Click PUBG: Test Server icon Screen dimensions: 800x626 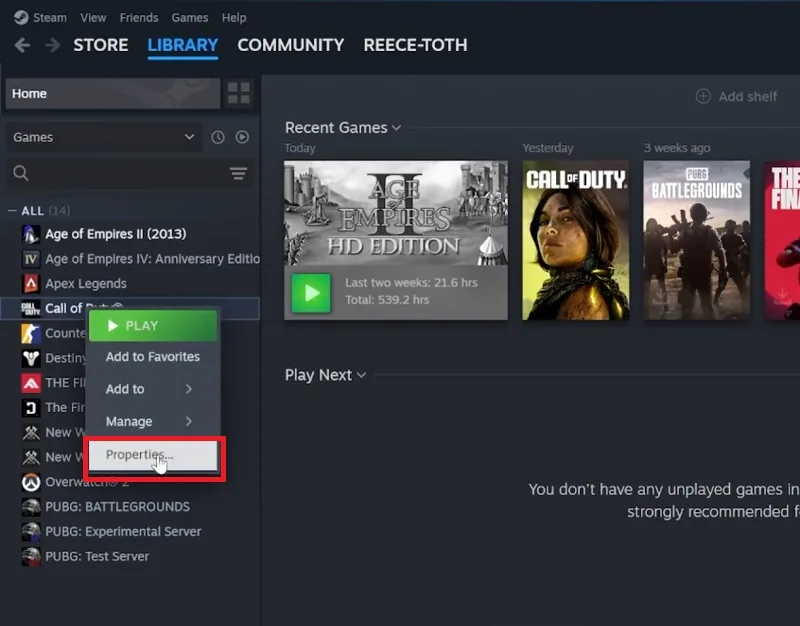point(31,557)
